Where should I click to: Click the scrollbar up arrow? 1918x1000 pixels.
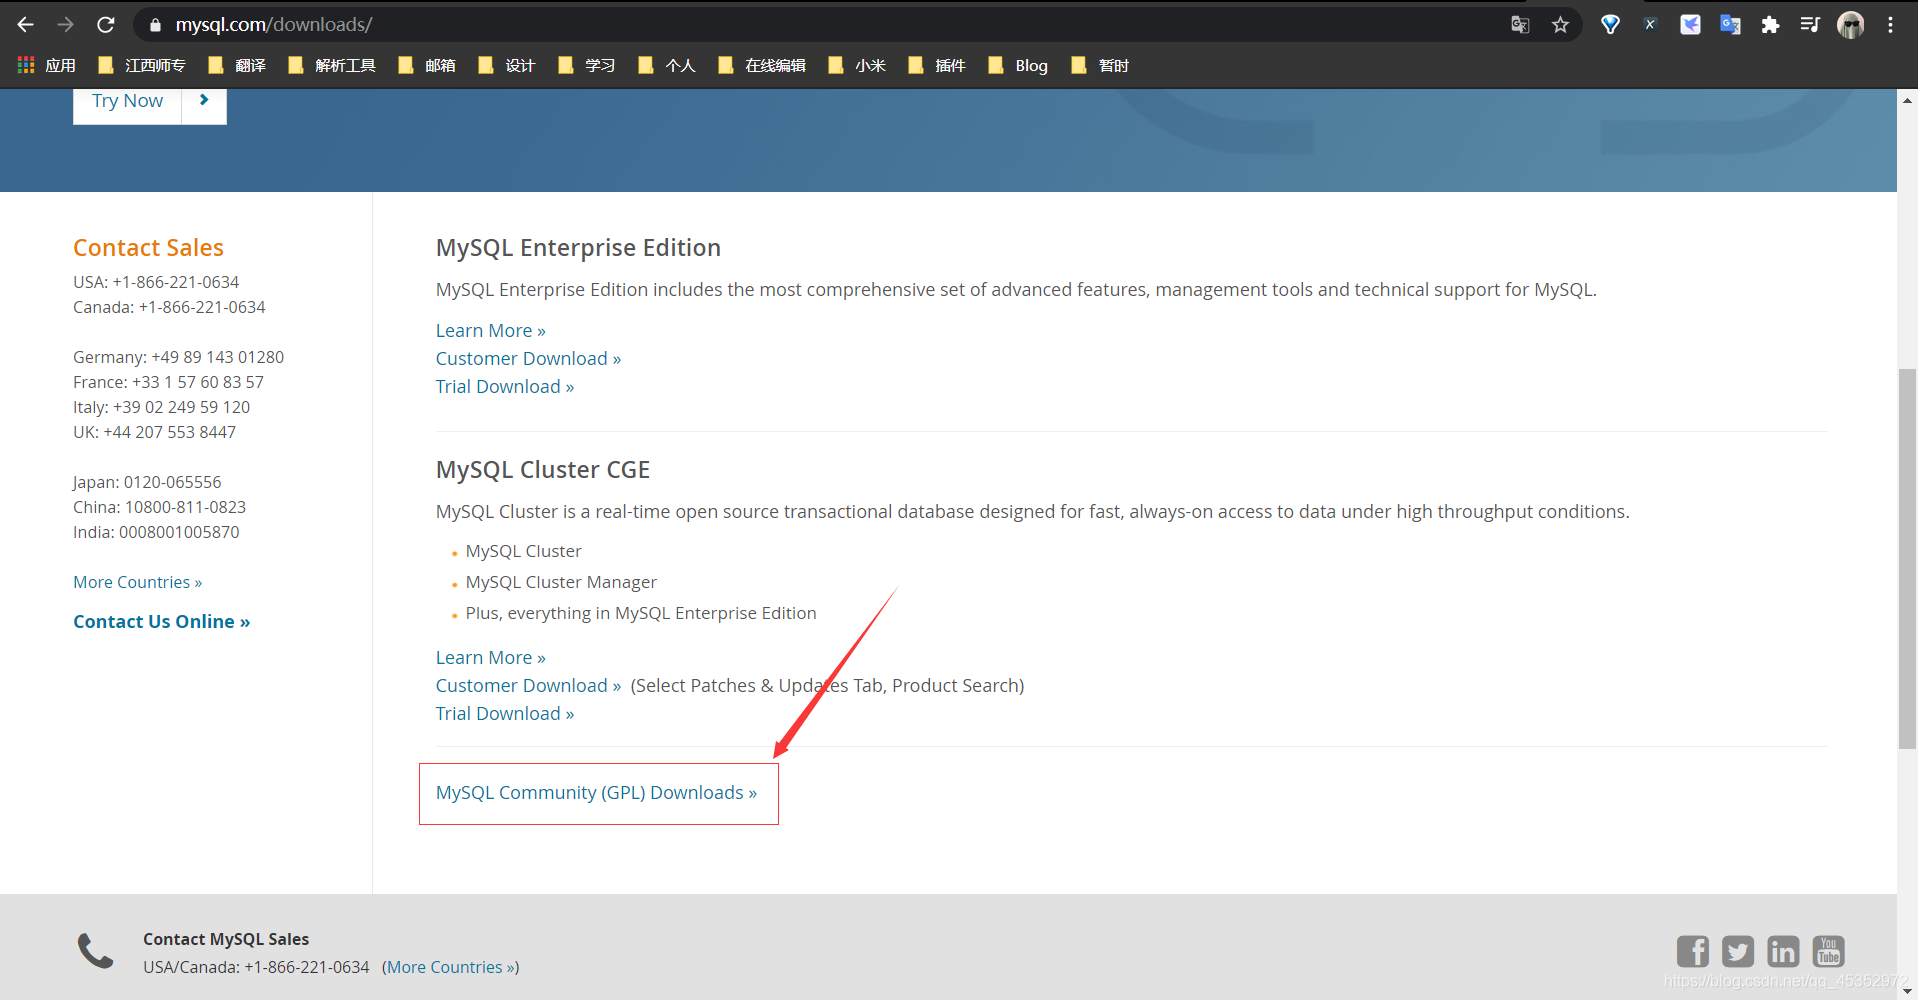click(1907, 100)
